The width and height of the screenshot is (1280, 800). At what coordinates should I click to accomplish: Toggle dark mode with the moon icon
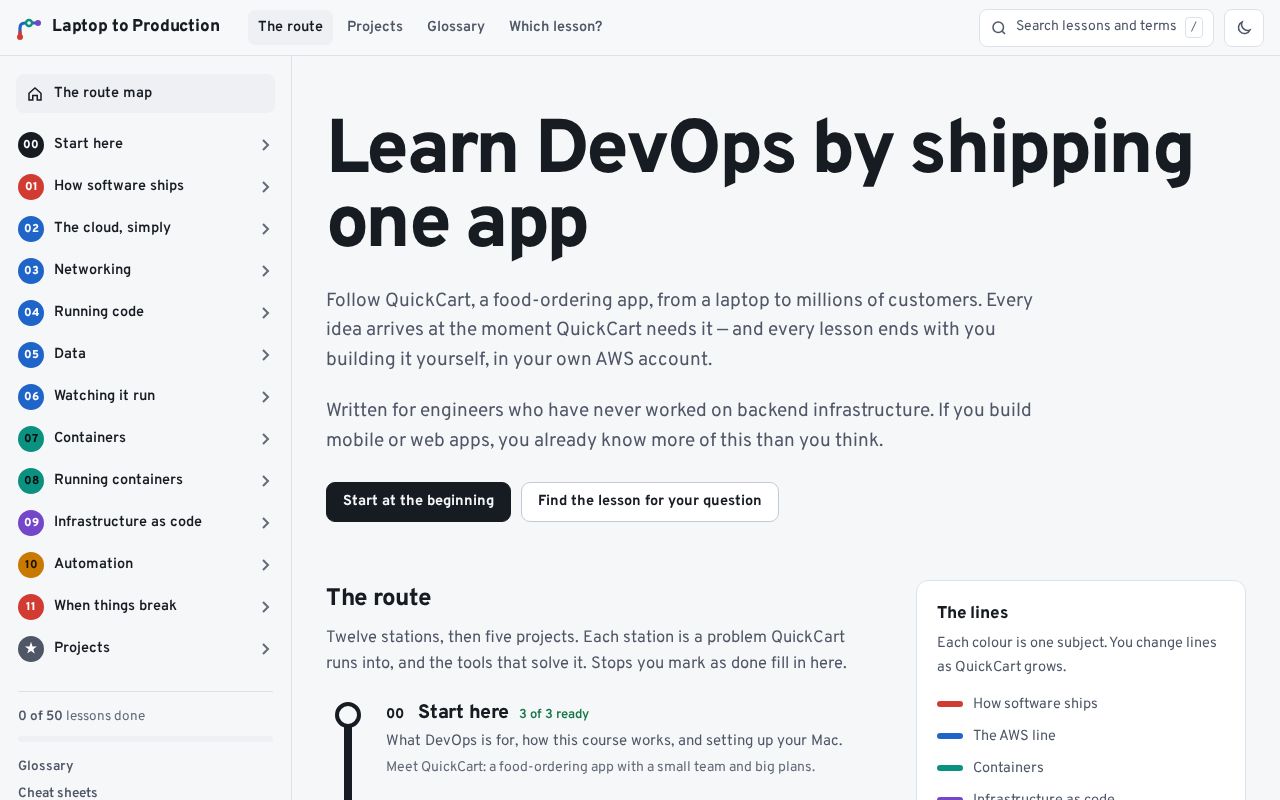(1244, 28)
